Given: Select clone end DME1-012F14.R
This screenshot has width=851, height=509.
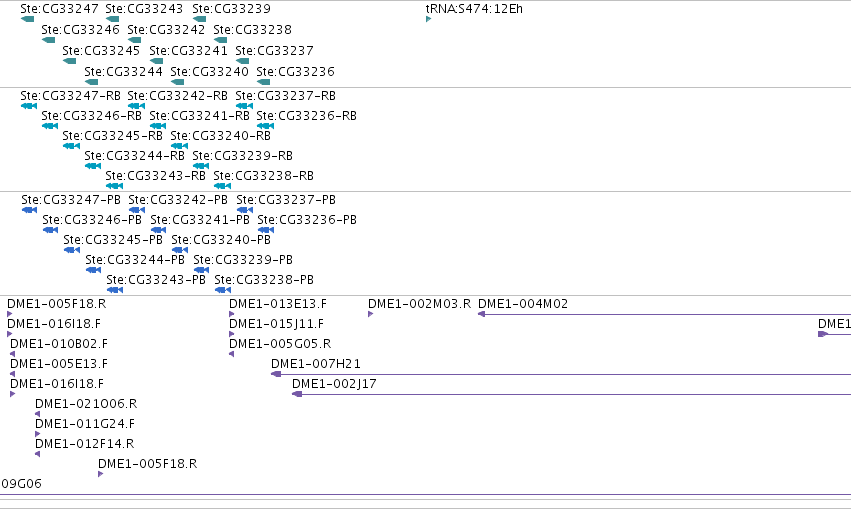Looking at the screenshot, I should point(85,444).
